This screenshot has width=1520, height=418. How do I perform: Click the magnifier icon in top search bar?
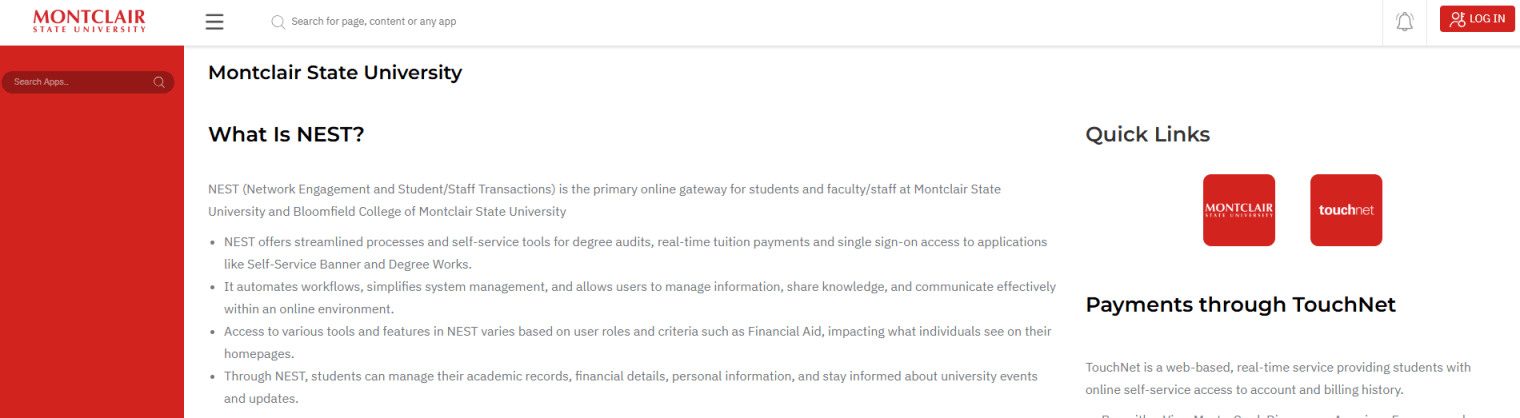[278, 21]
